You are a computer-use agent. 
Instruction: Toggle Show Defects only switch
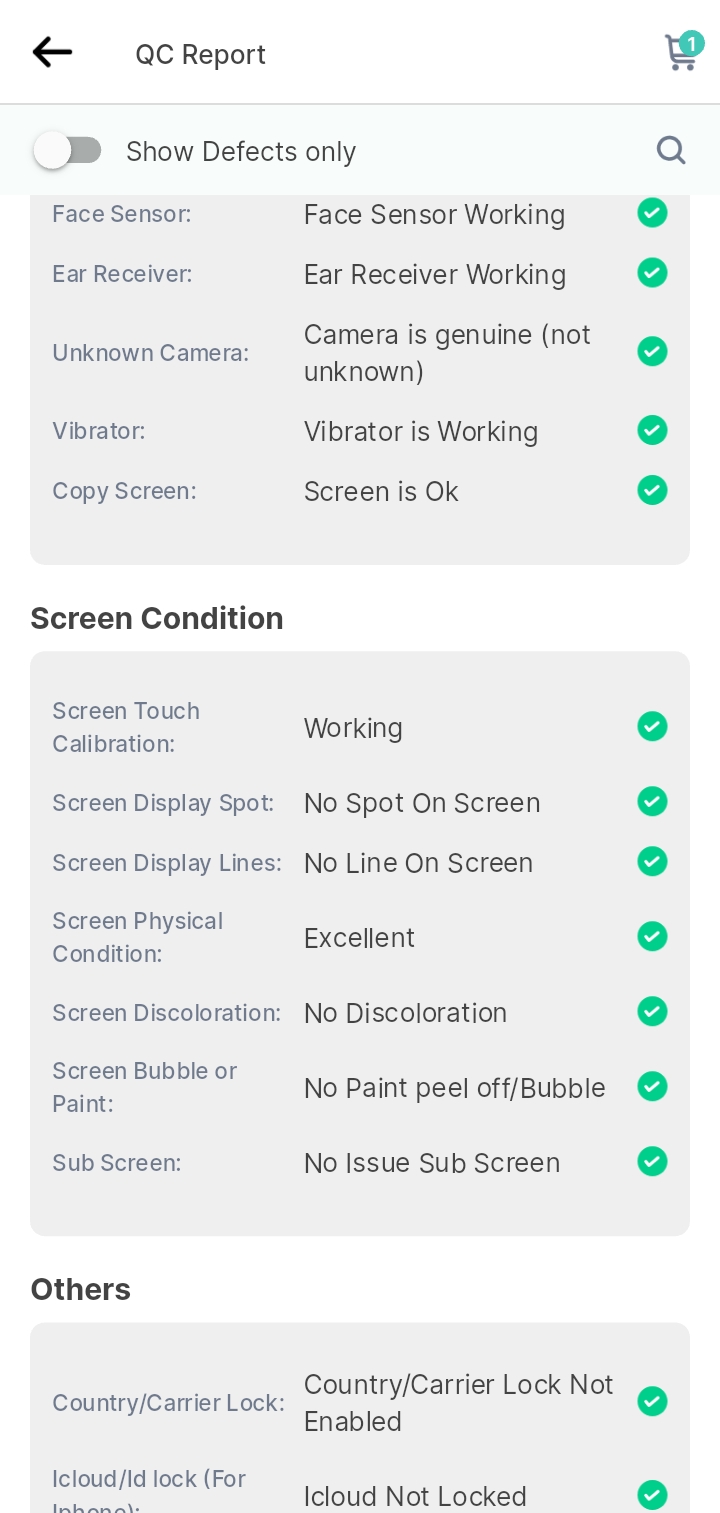(68, 151)
